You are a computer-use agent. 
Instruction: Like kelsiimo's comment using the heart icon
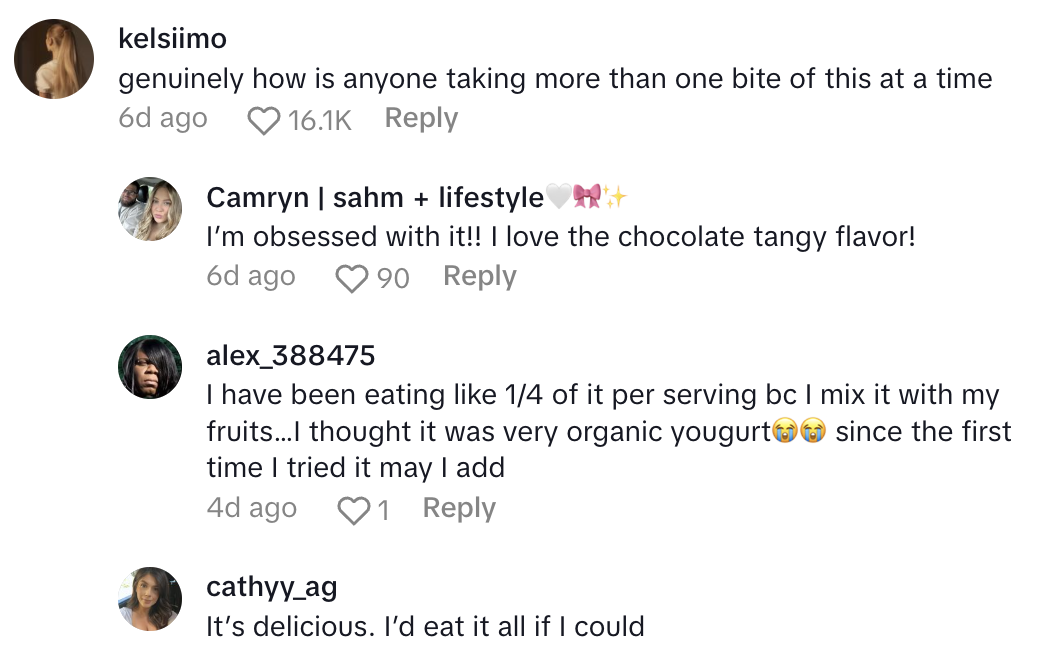(x=262, y=118)
